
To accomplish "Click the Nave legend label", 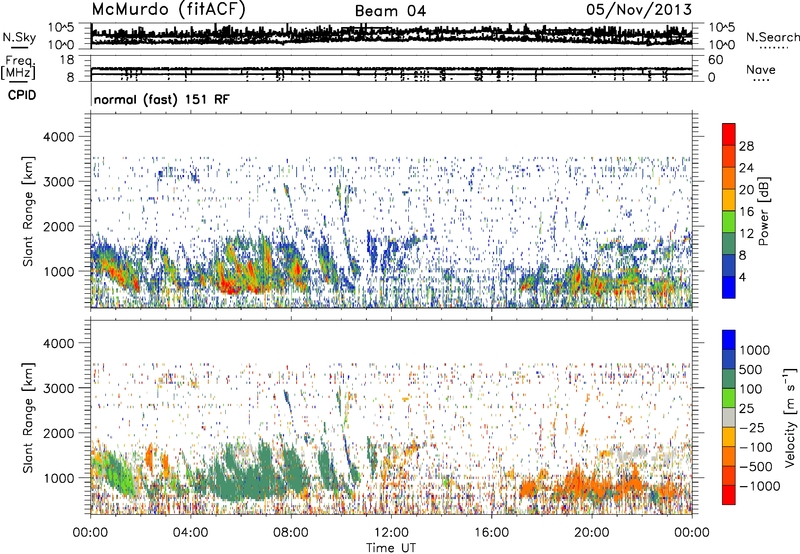I will [x=761, y=69].
